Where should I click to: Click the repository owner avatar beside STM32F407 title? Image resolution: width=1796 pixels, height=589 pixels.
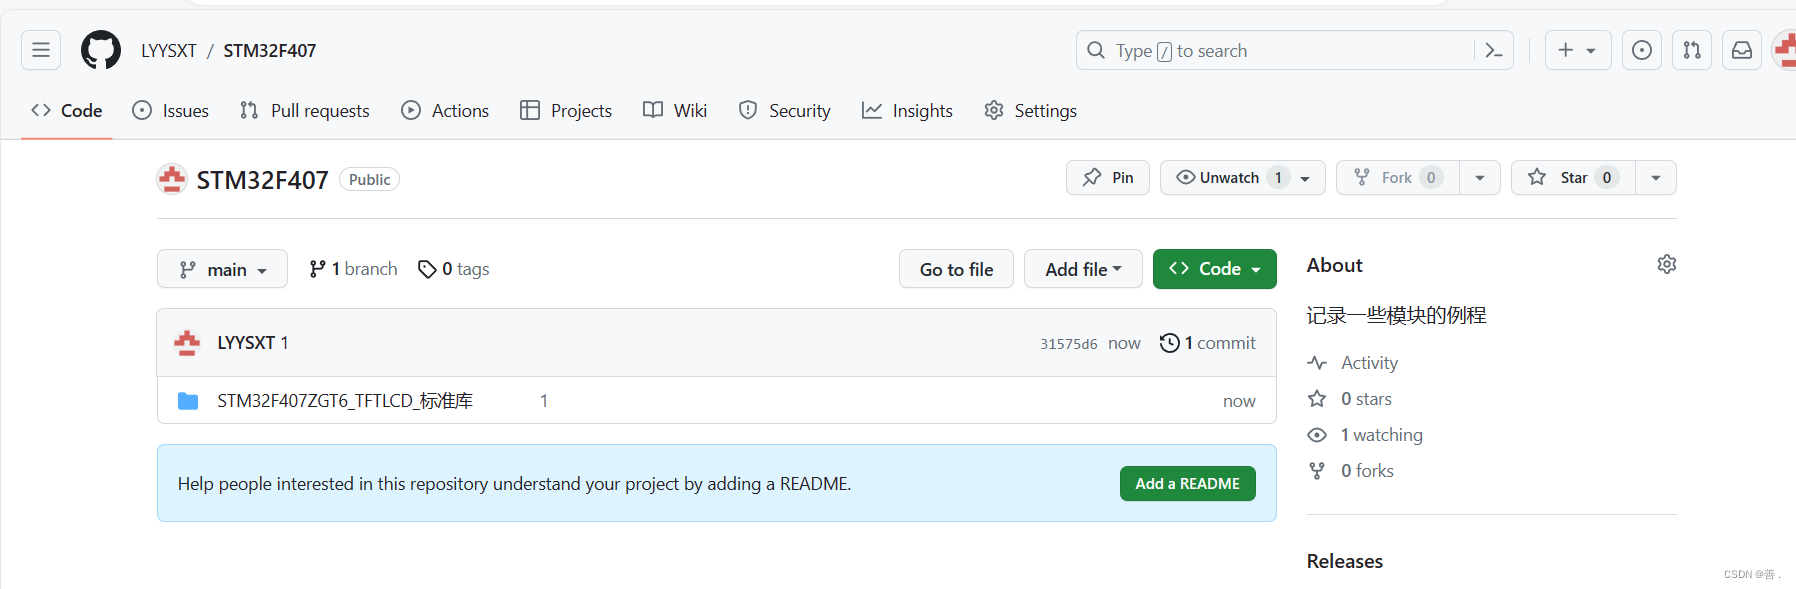(x=172, y=180)
